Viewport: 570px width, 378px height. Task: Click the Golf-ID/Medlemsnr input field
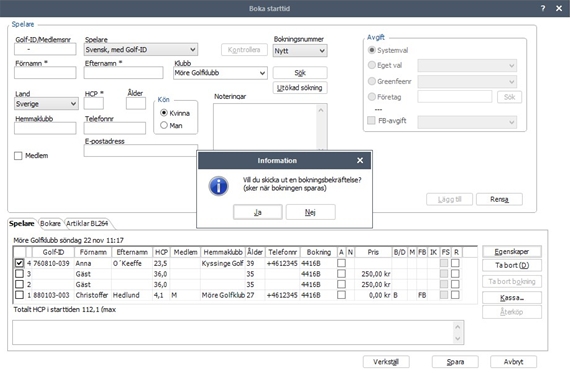coord(45,49)
